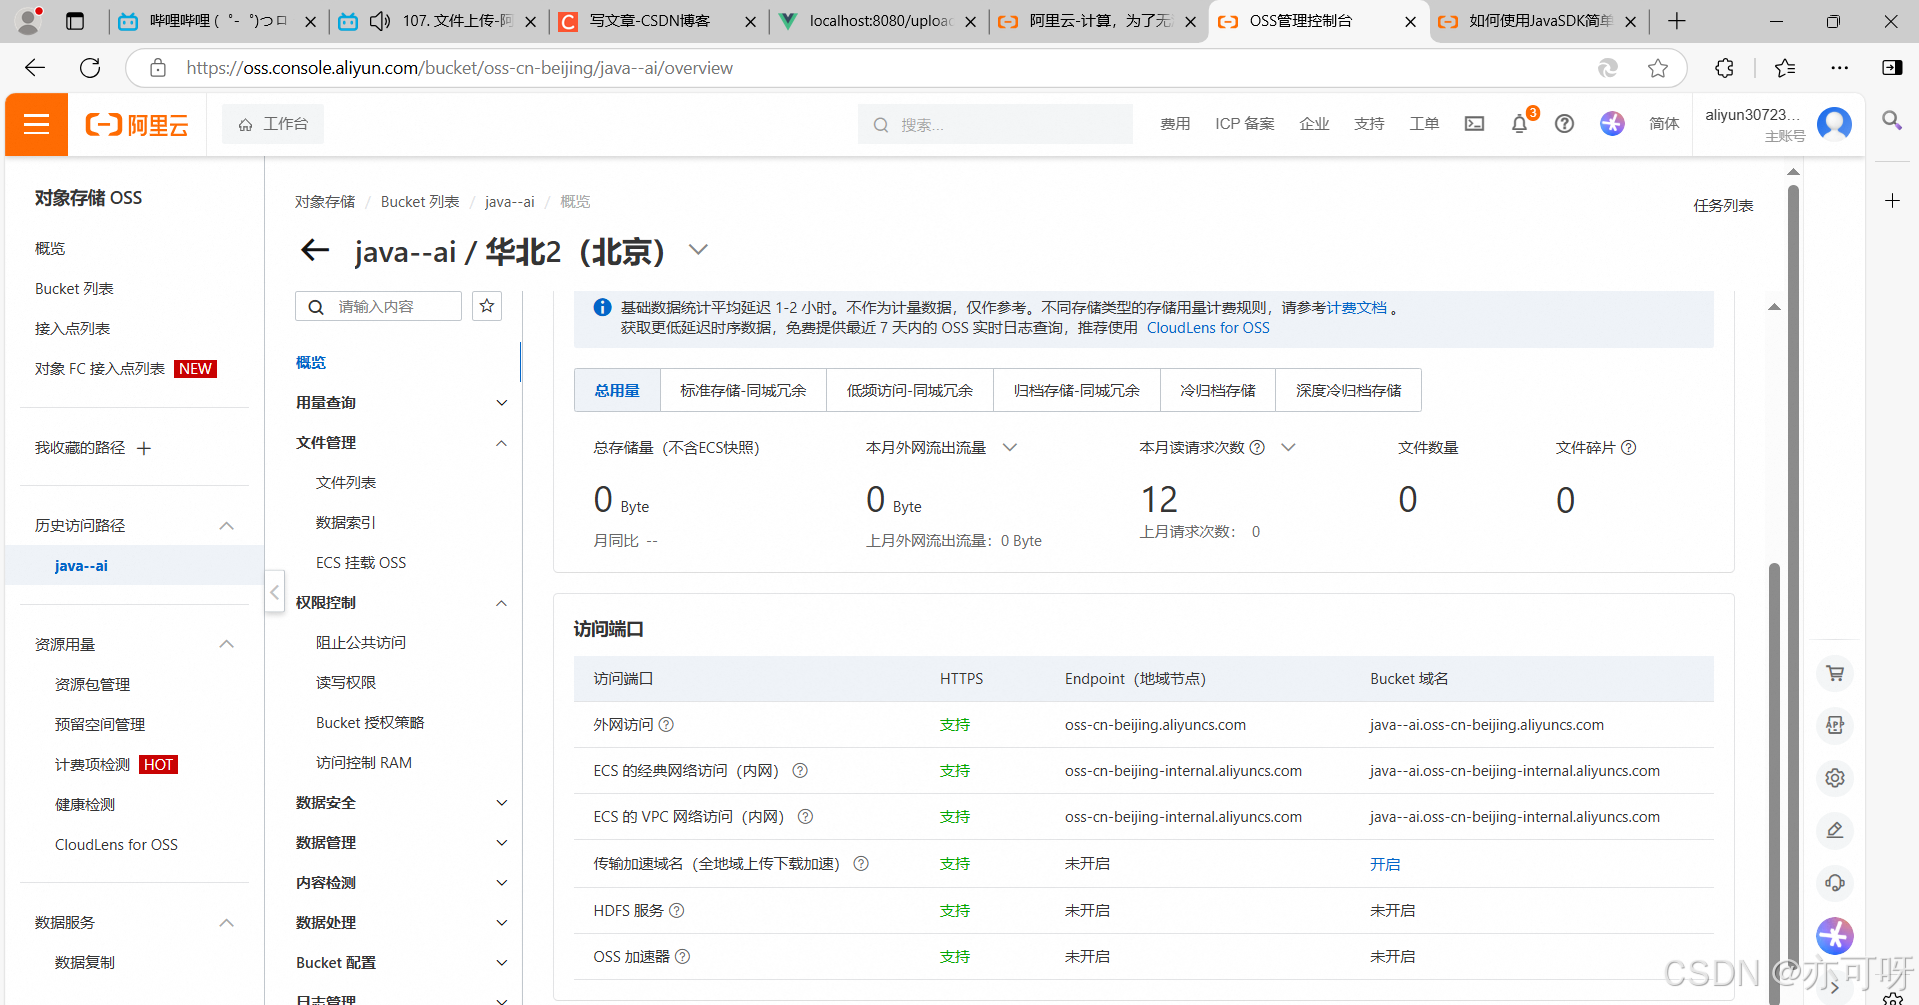
Task: Open the feedback edit pencil icon
Action: click(1835, 830)
